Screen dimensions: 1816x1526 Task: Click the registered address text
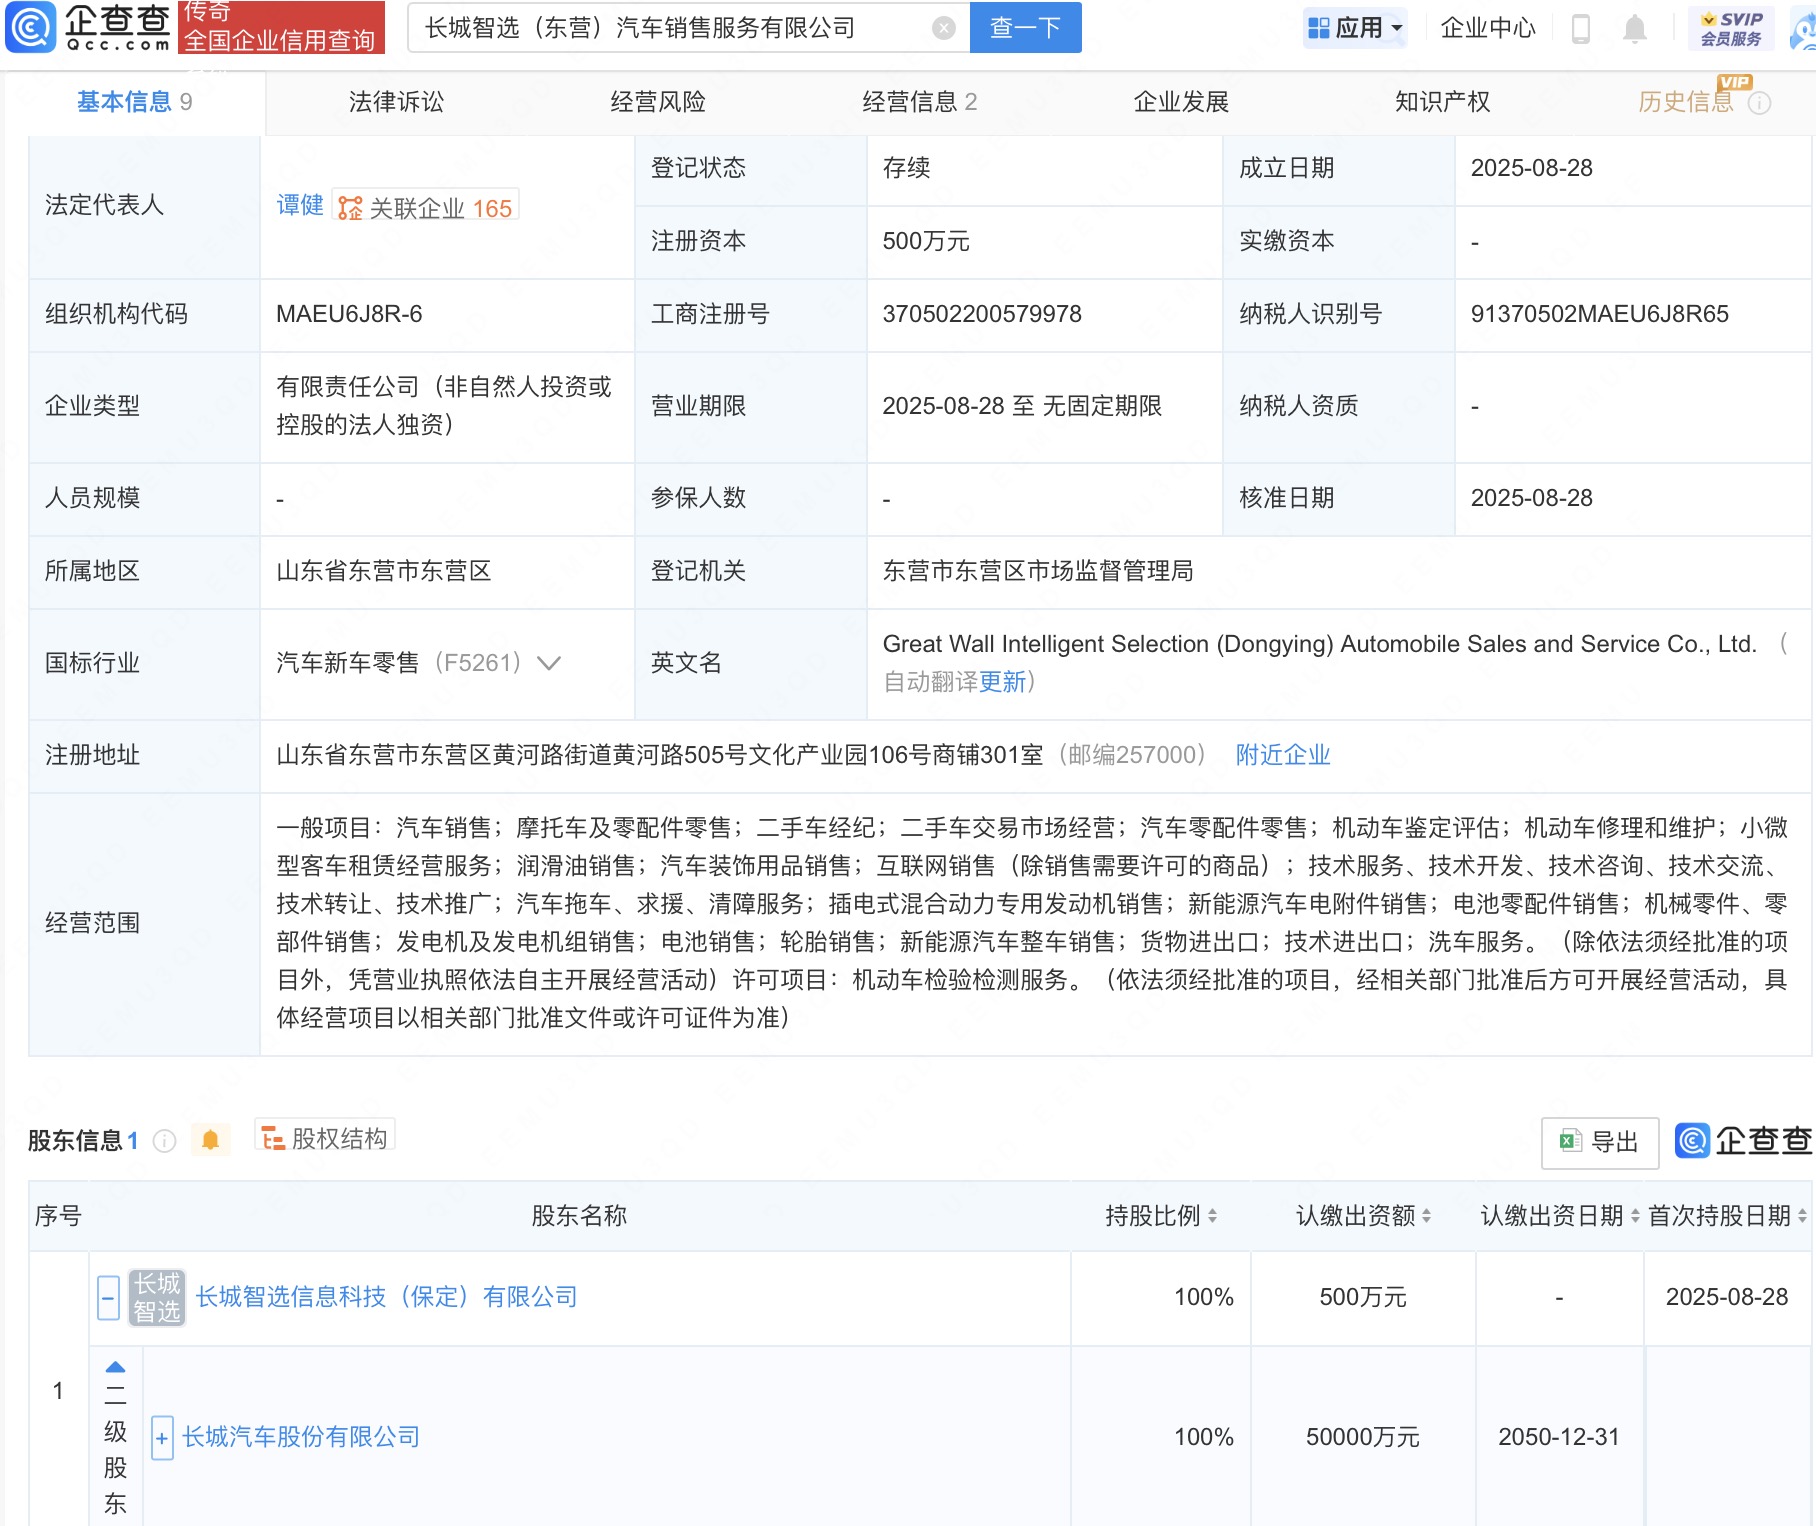click(x=659, y=755)
